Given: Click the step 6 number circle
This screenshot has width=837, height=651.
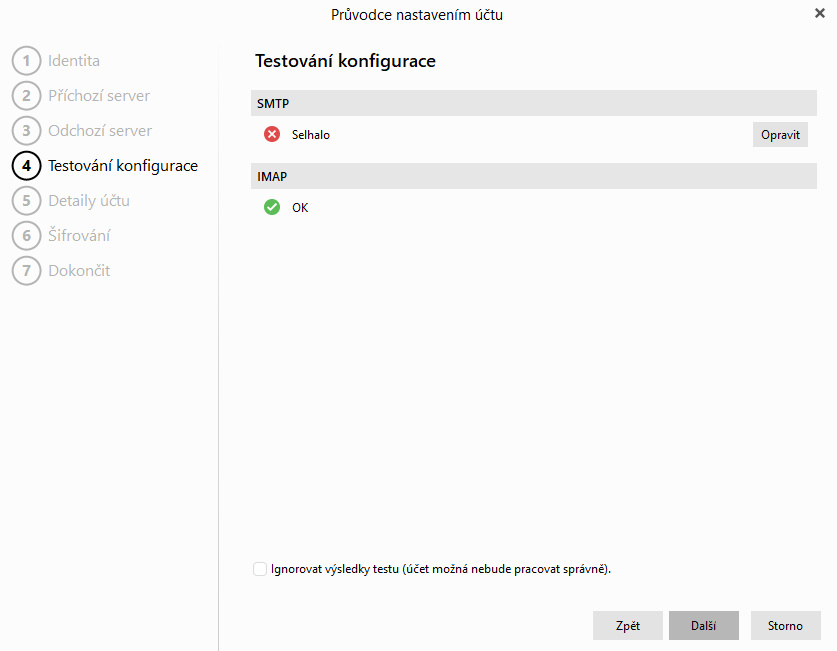Looking at the screenshot, I should click(26, 236).
